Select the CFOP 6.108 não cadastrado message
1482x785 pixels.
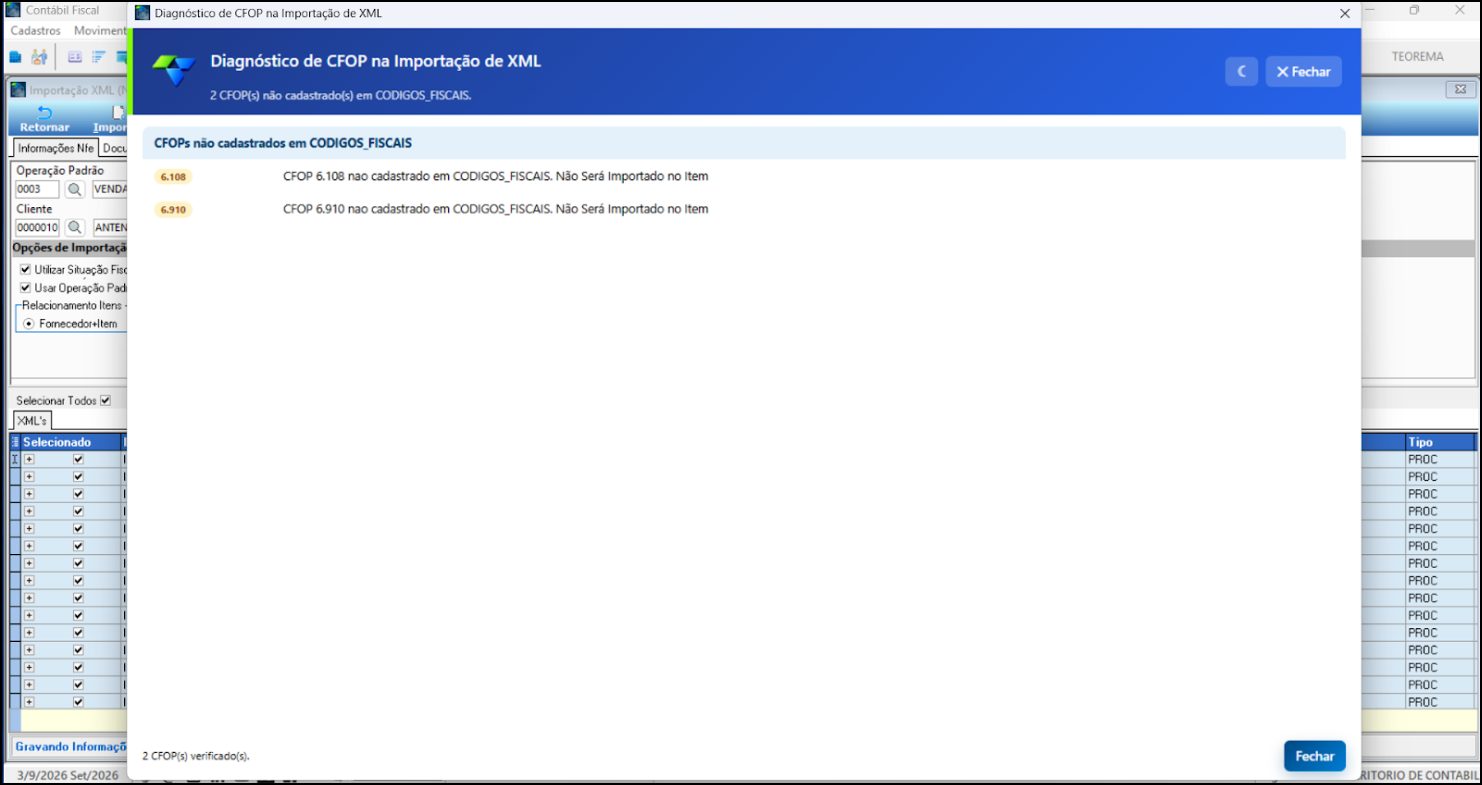(x=496, y=177)
